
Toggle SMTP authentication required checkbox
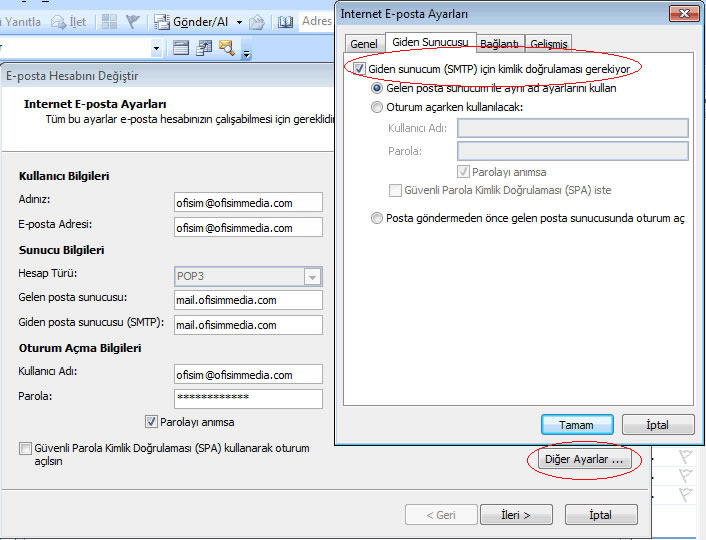(359, 69)
